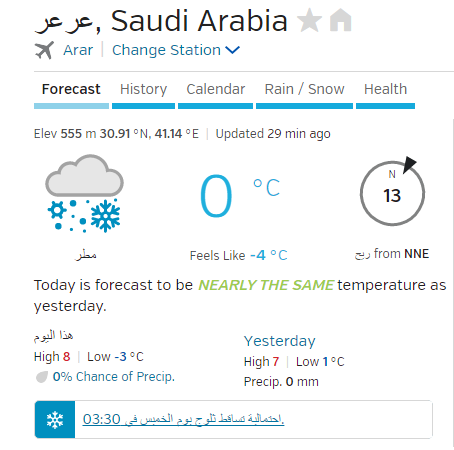The width and height of the screenshot is (454, 450).
Task: Click the raindrop precipitation icon
Action: point(42,377)
